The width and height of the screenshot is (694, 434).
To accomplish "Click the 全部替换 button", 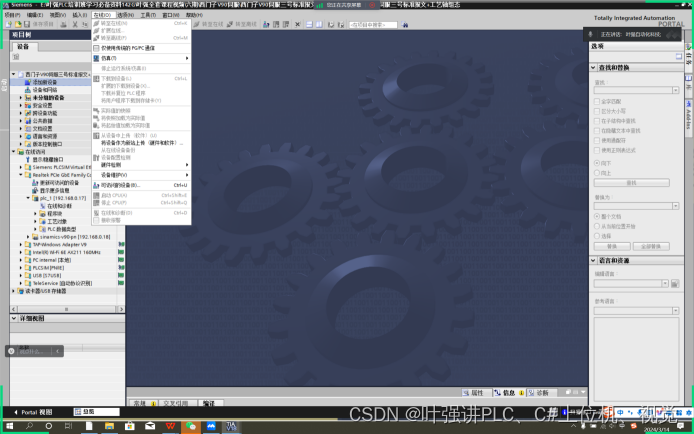I will [x=651, y=246].
